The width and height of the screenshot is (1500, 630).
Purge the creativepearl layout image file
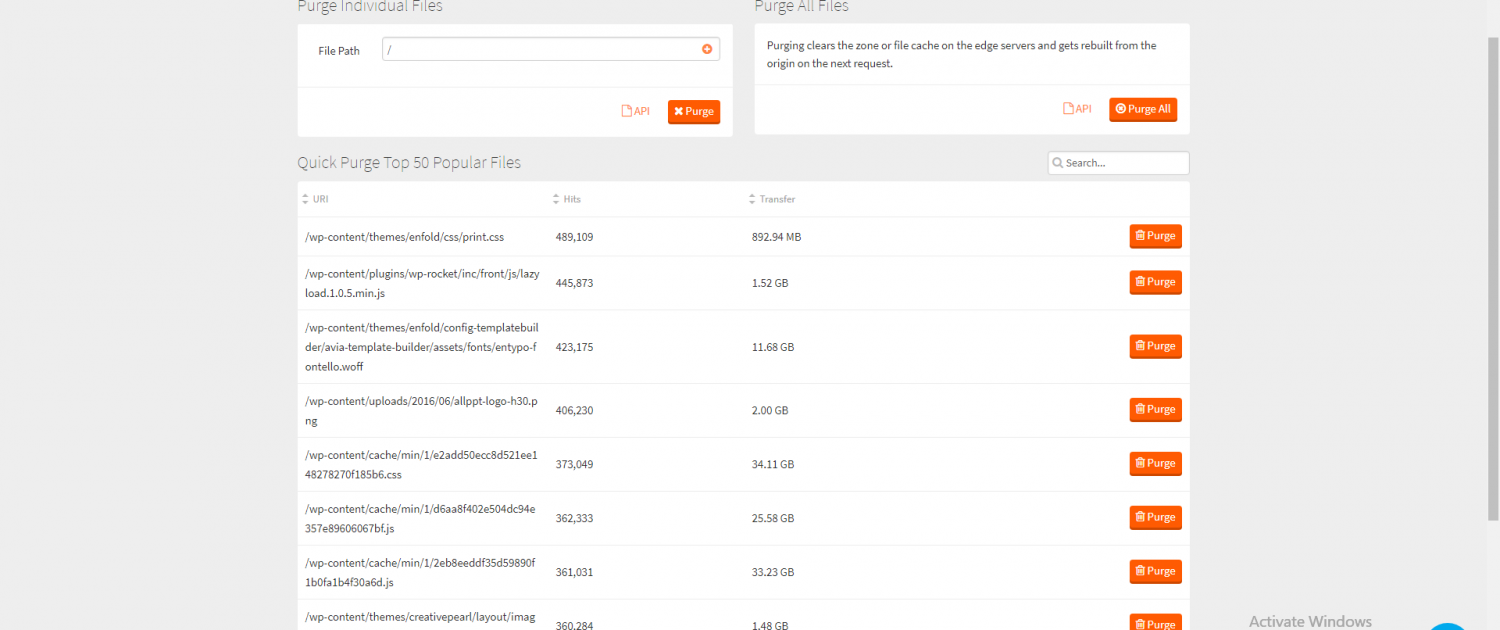point(1155,622)
